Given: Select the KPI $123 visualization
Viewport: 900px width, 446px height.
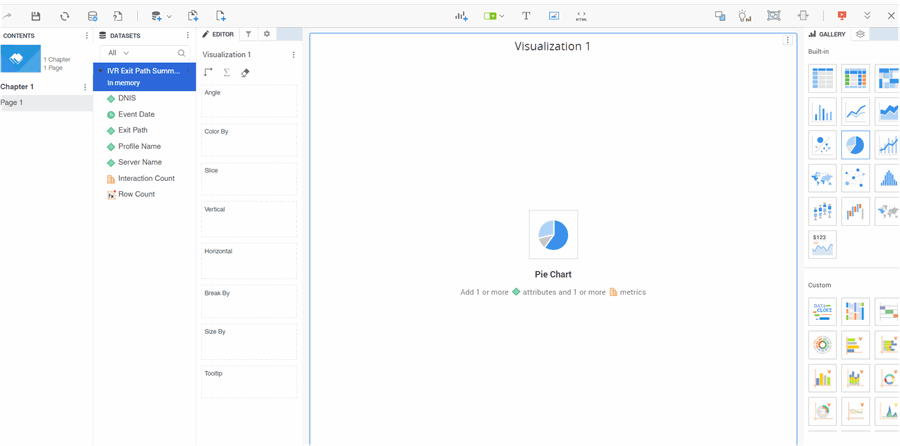Looking at the screenshot, I should tap(822, 244).
